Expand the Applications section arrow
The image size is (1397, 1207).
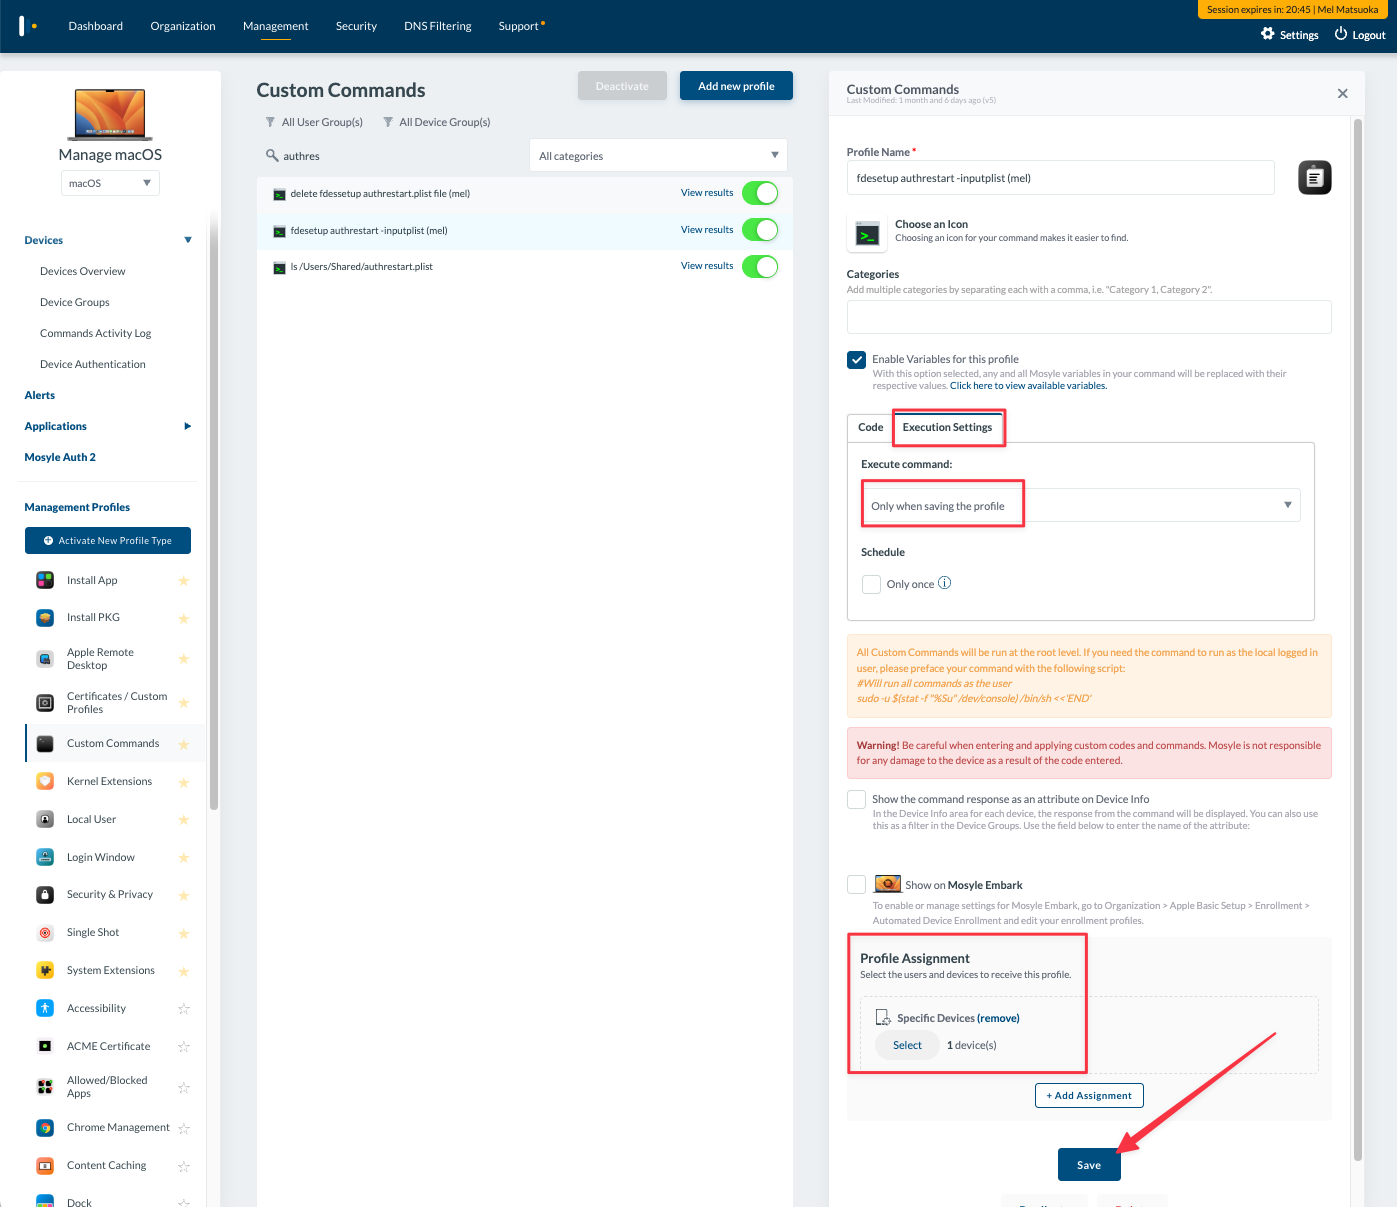point(188,426)
